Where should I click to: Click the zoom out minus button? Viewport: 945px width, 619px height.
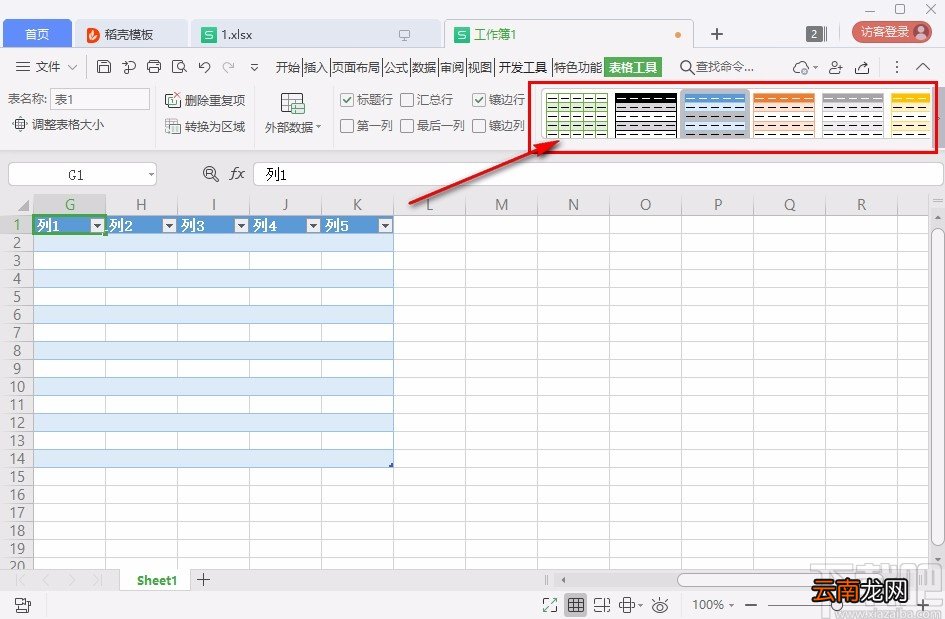point(751,605)
